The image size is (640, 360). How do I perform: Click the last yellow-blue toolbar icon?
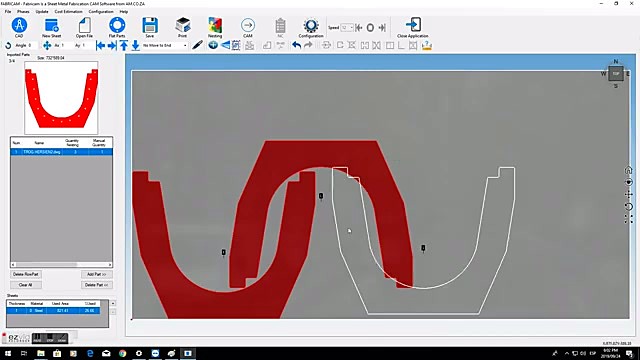[427, 45]
